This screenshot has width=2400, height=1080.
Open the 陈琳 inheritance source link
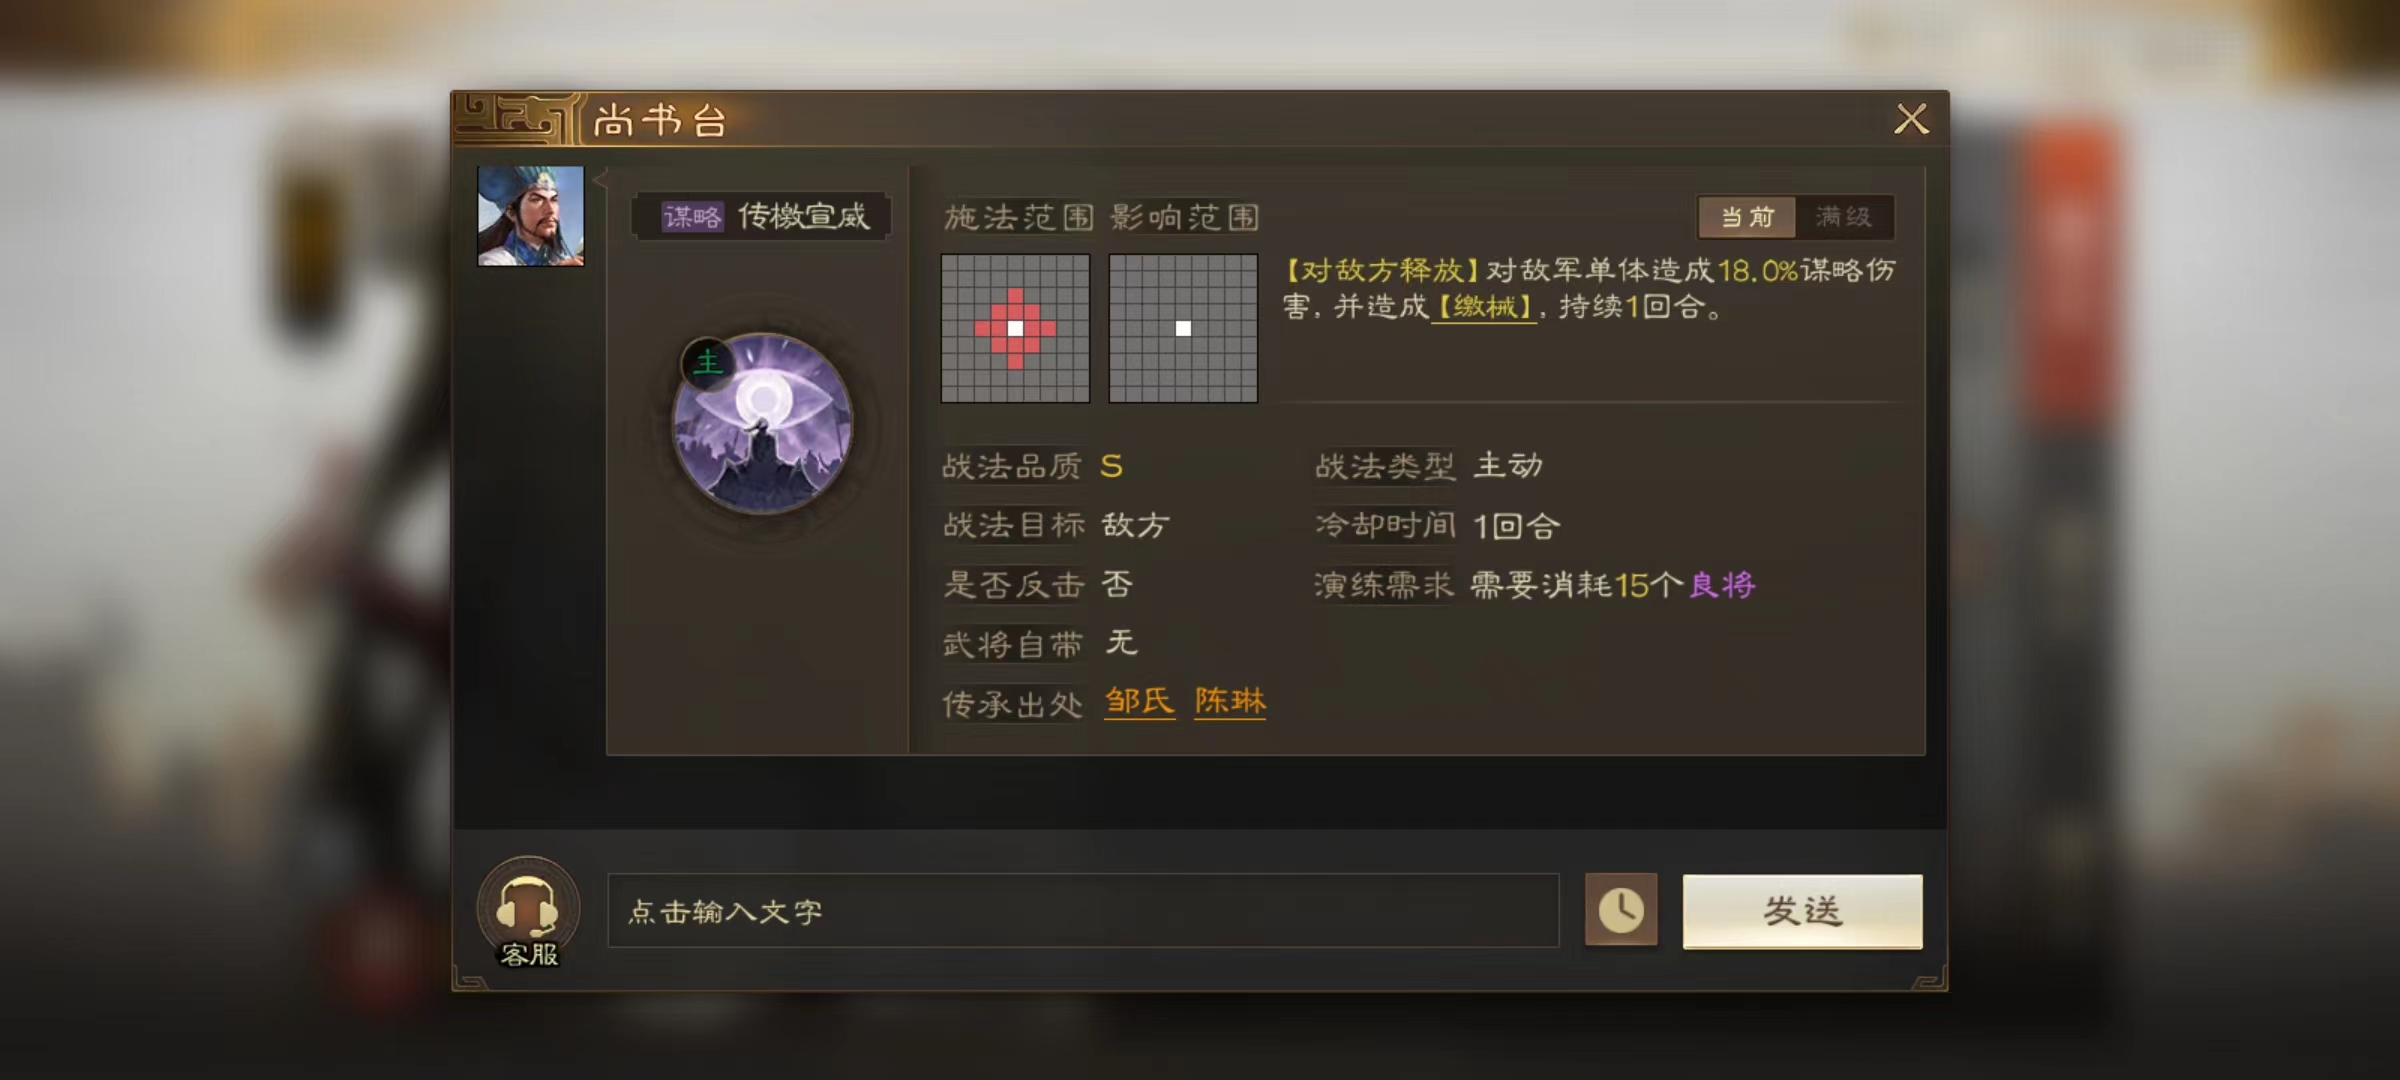pyautogui.click(x=1230, y=701)
